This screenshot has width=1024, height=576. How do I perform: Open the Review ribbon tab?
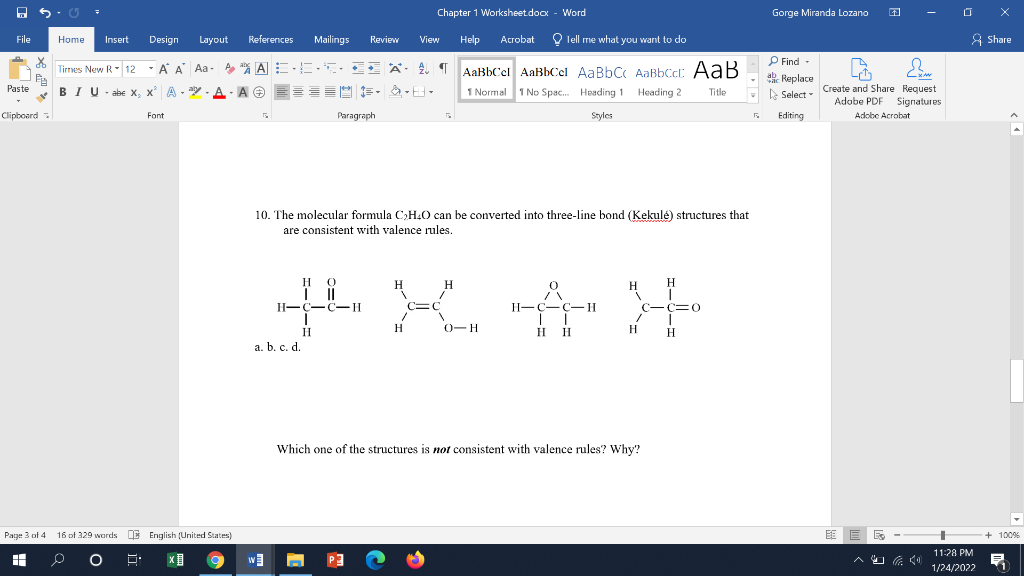tap(384, 39)
